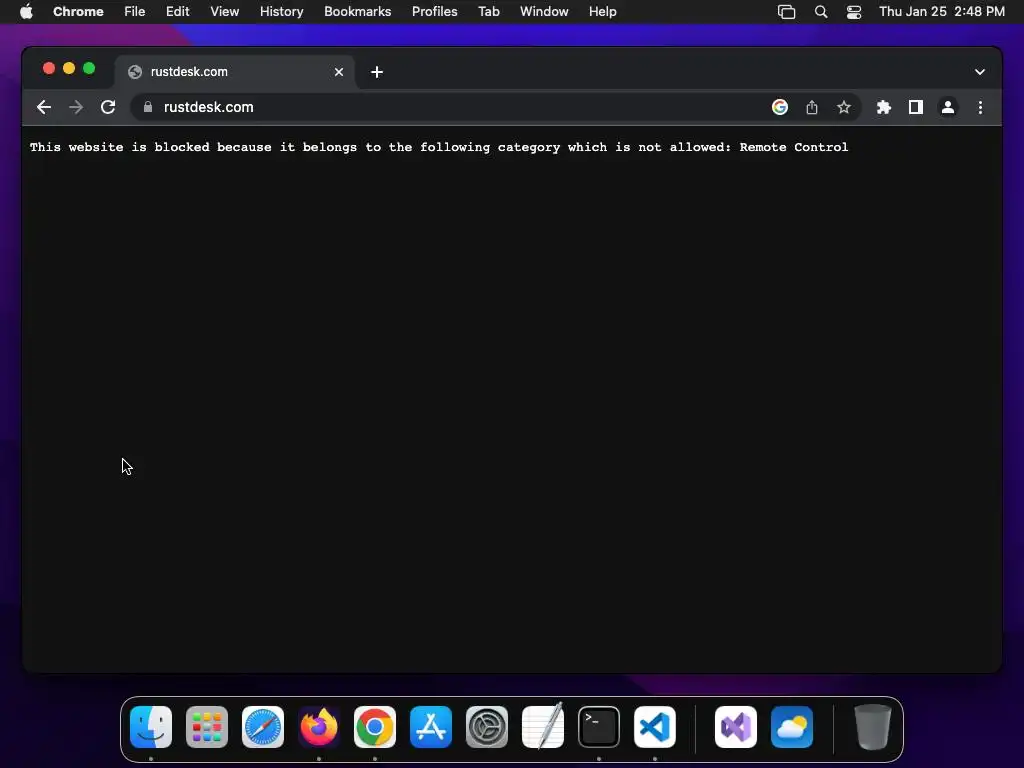Open the Tab menu
Viewport: 1024px width, 768px height.
[x=488, y=12]
